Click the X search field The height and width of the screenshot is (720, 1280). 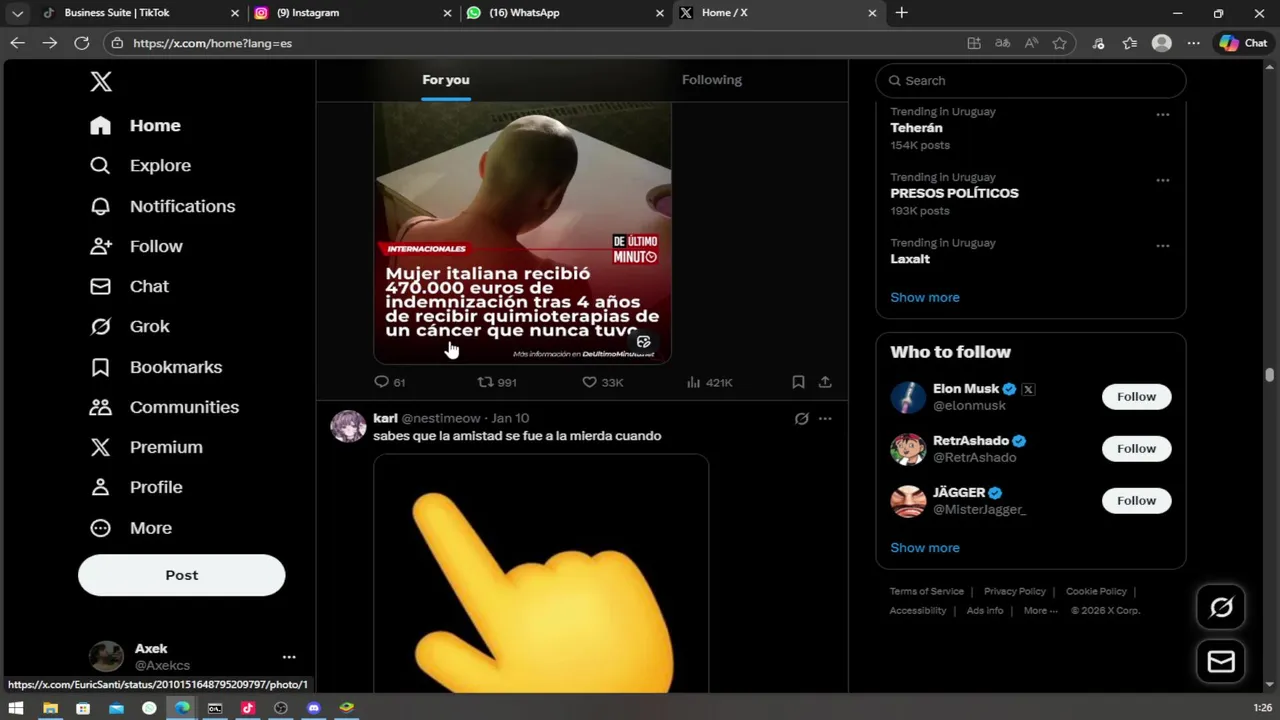pos(1031,81)
